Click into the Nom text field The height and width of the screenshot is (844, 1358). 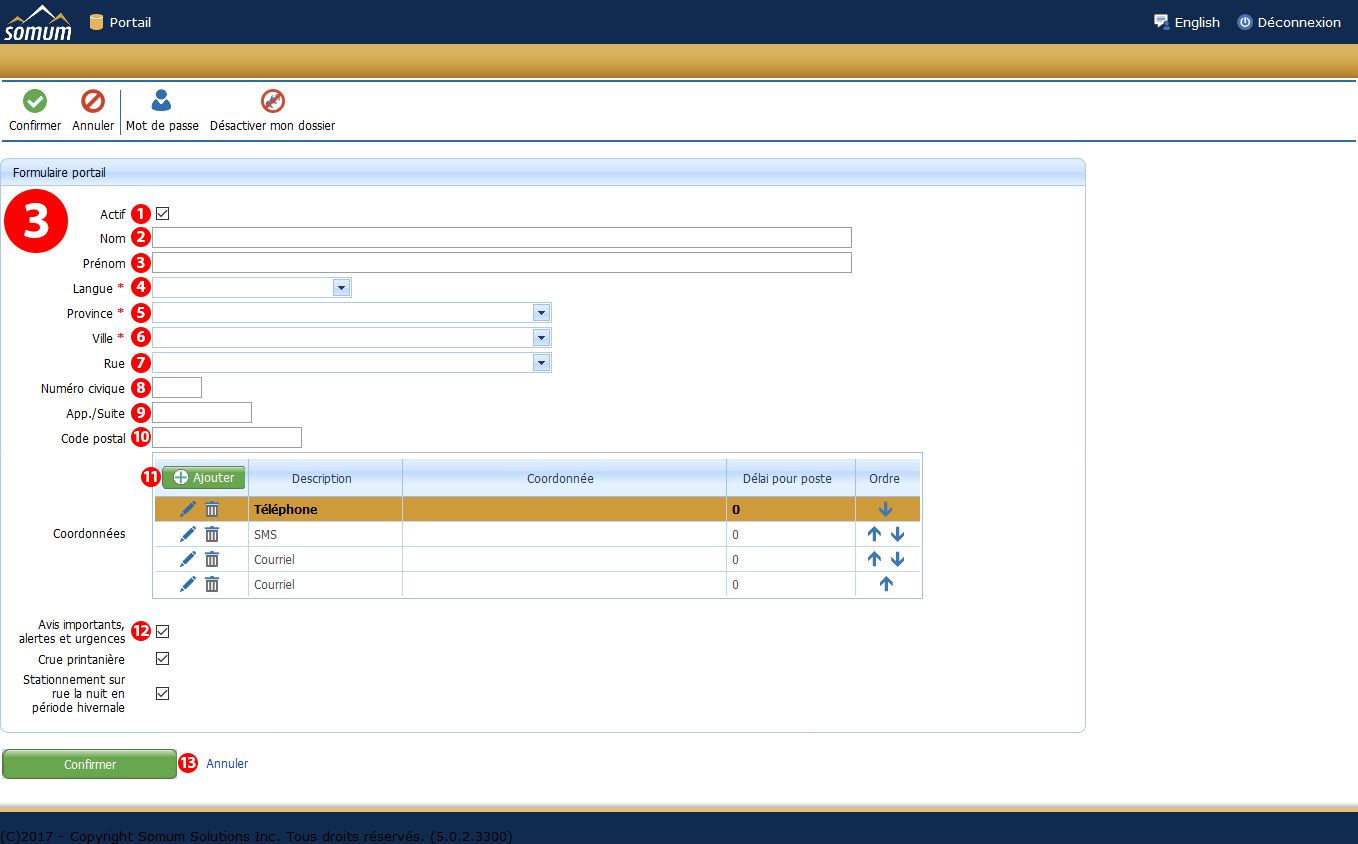tap(501, 238)
